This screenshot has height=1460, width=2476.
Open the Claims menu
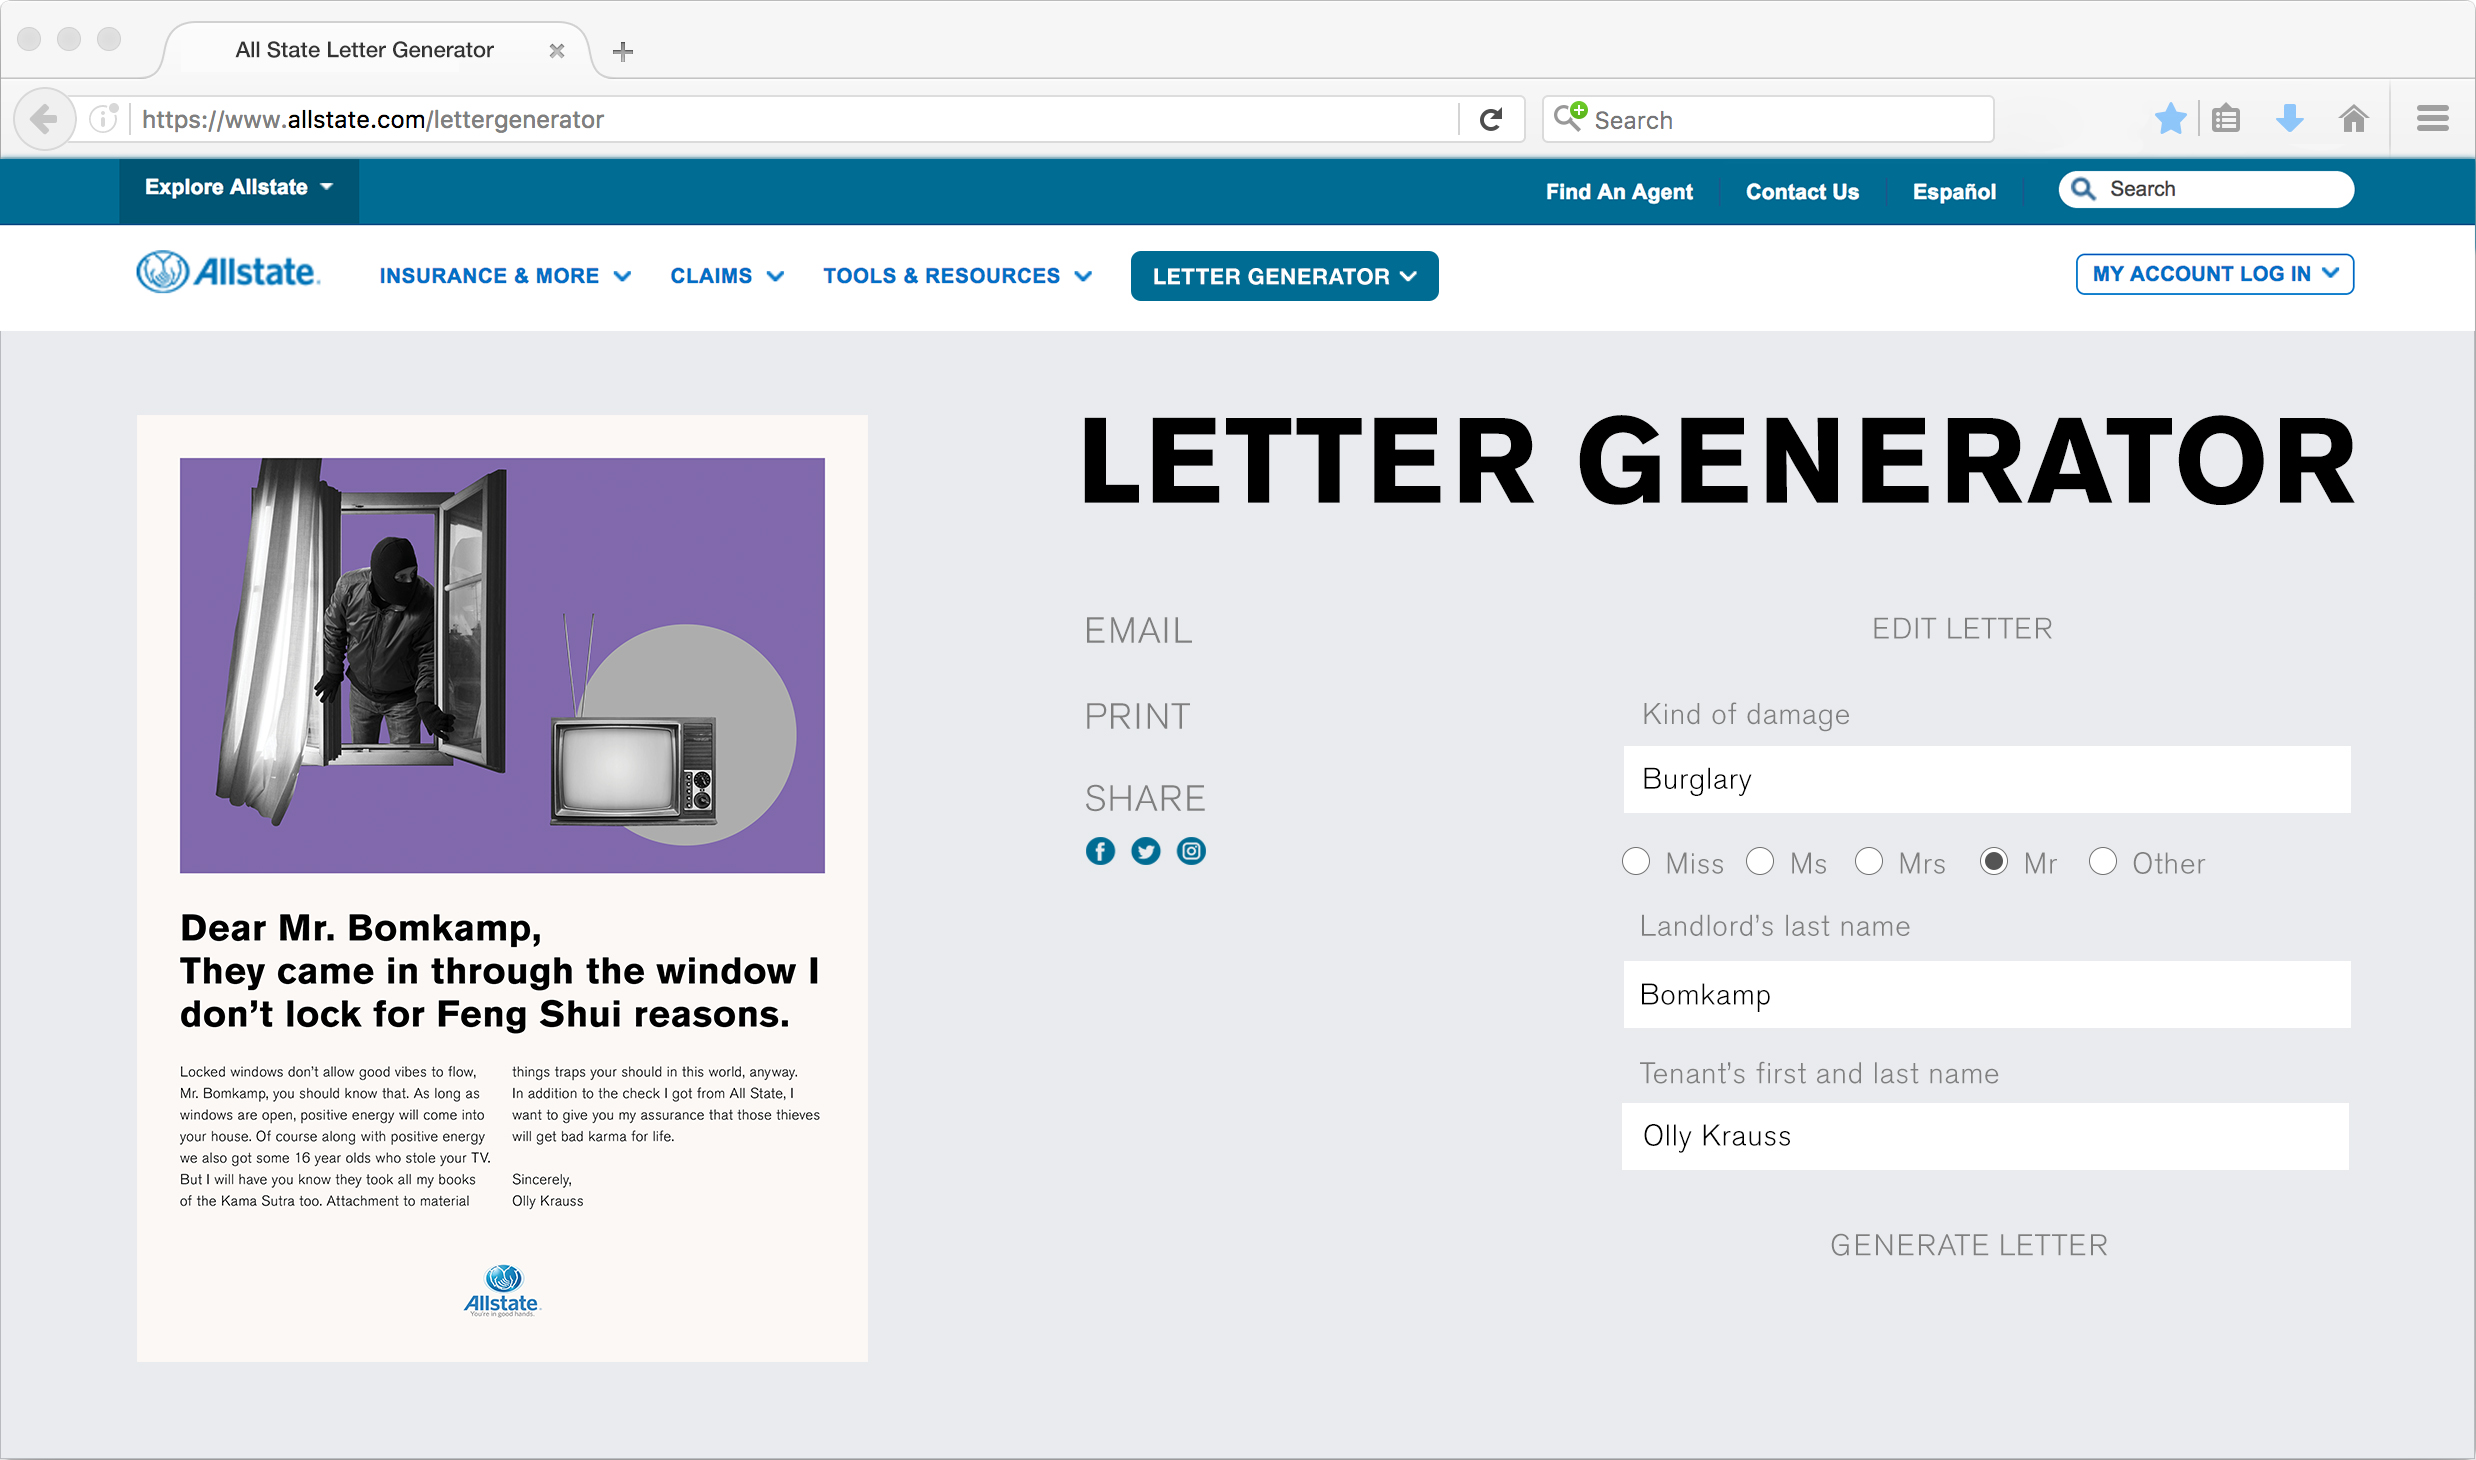click(x=721, y=276)
